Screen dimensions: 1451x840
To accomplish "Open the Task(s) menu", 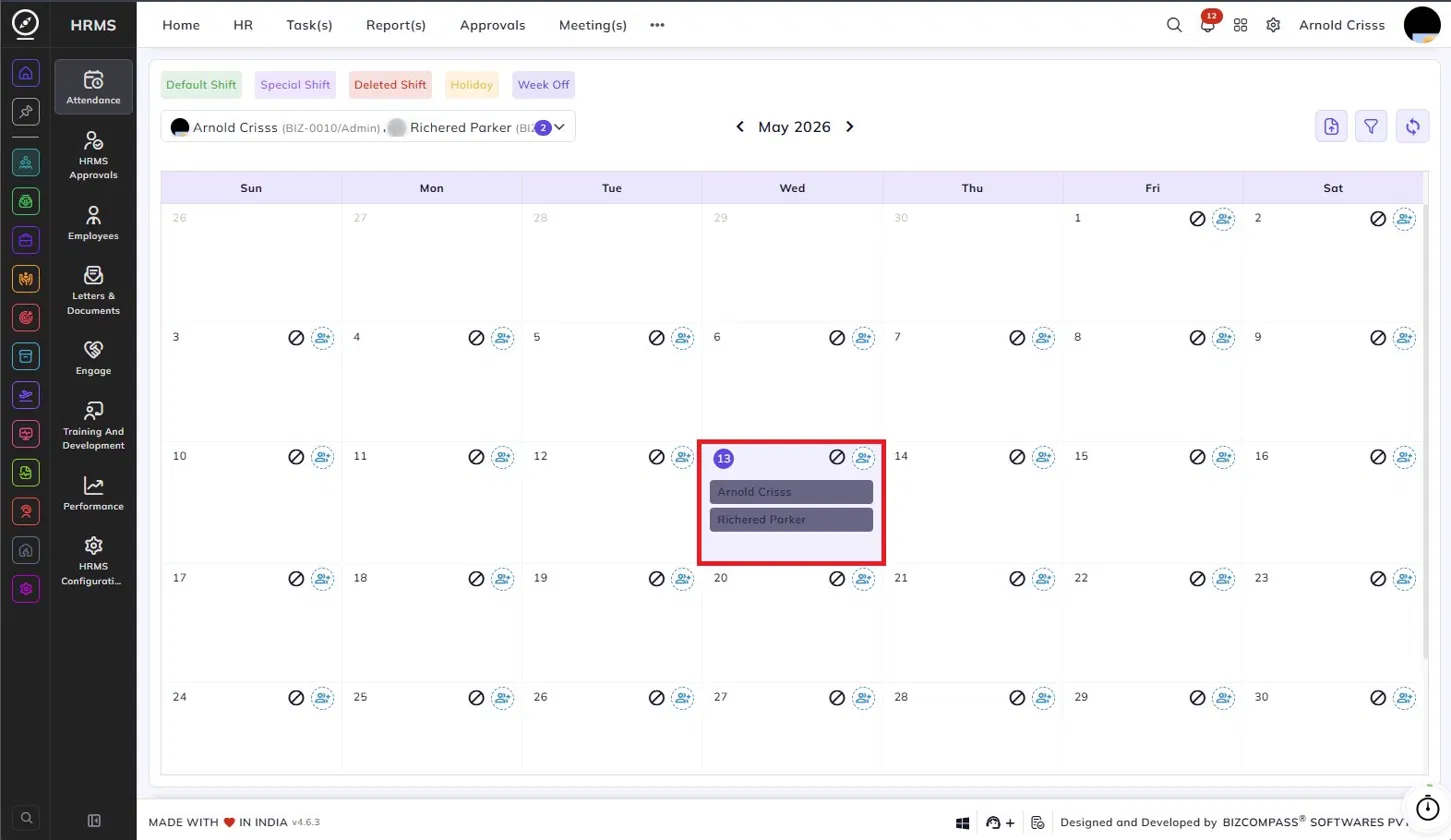I will [309, 25].
